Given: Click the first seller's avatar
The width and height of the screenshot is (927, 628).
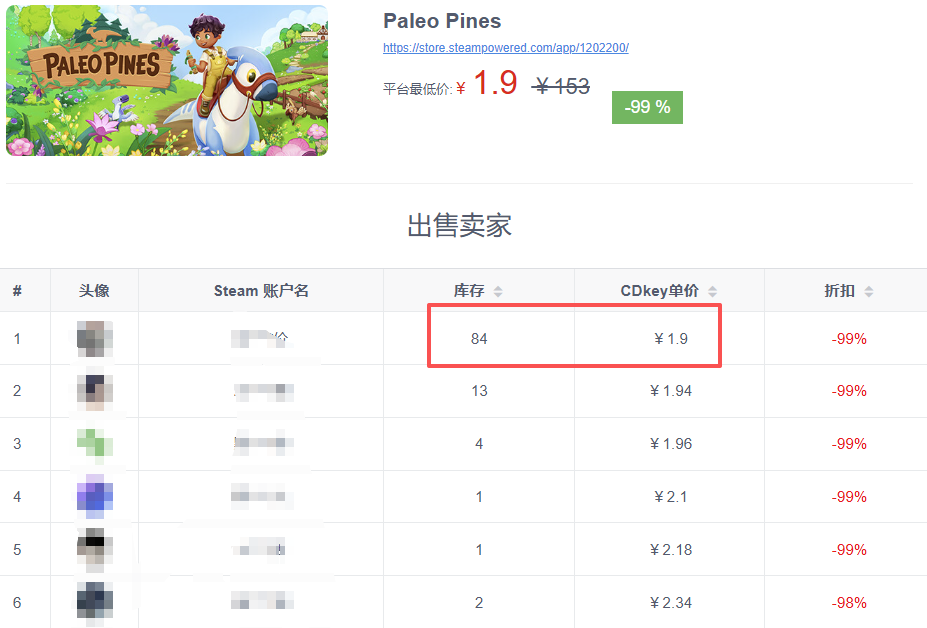Looking at the screenshot, I should [x=95, y=339].
